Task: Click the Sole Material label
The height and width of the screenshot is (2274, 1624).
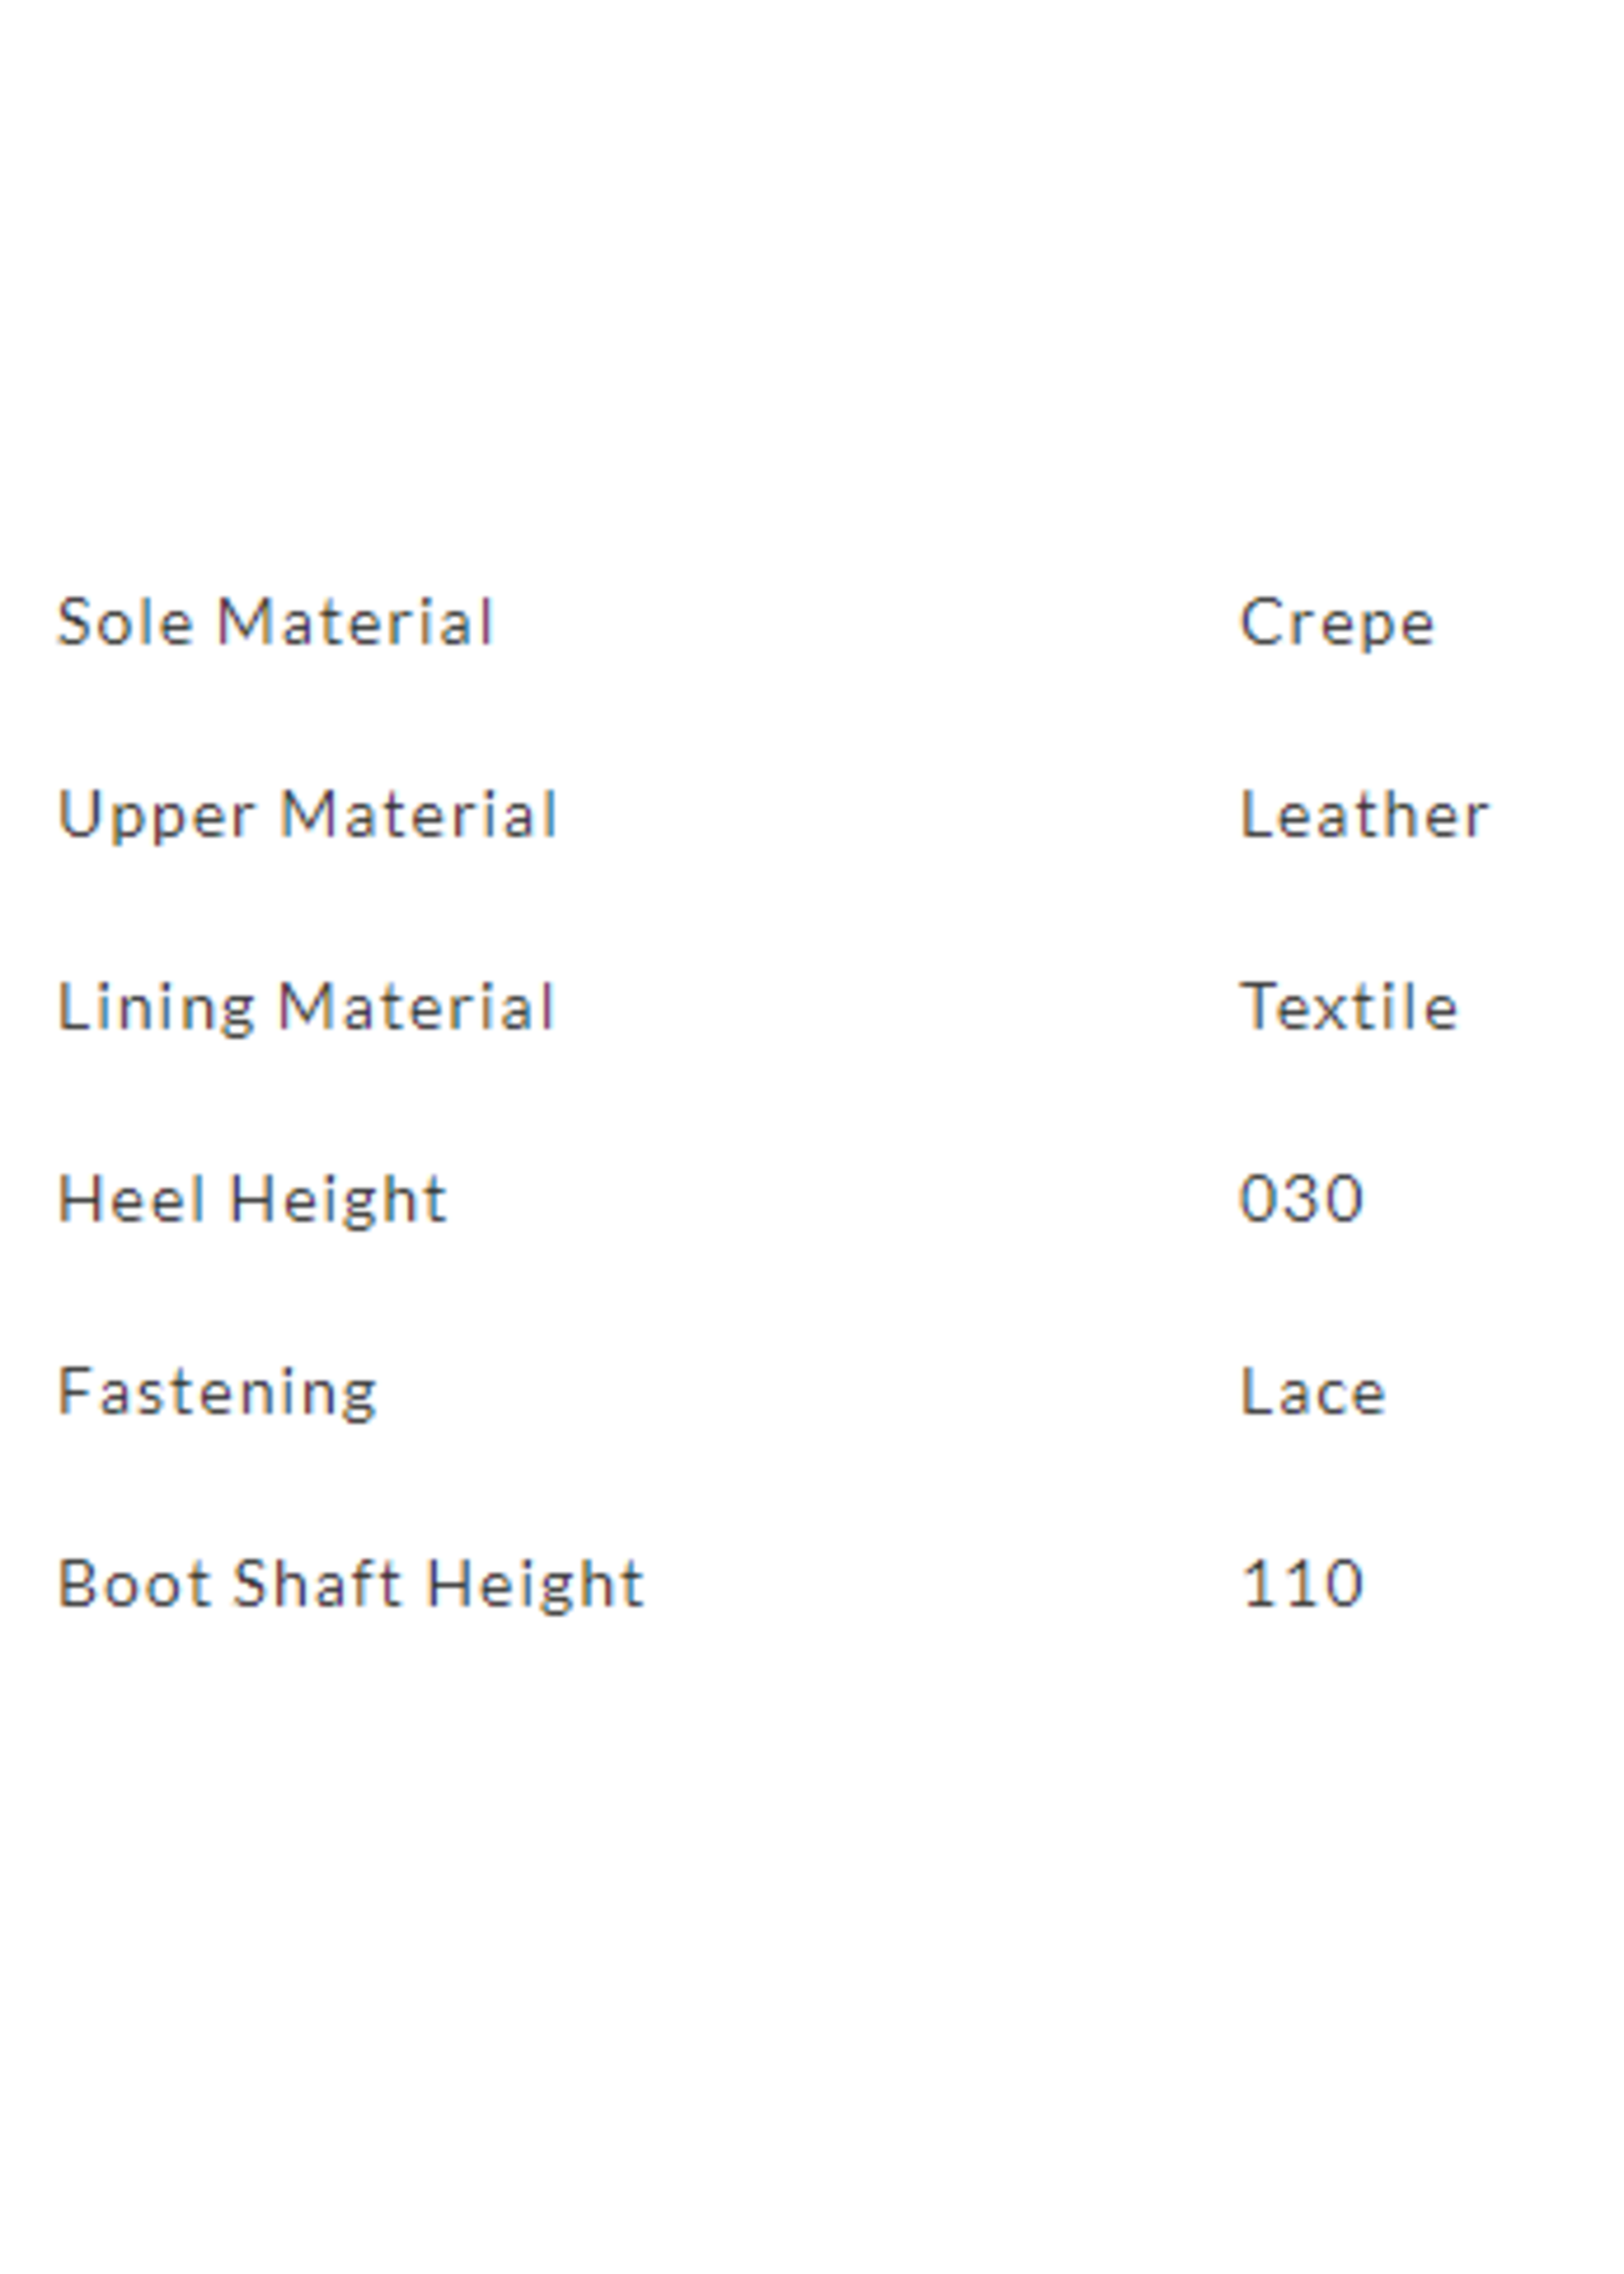Action: [x=276, y=622]
